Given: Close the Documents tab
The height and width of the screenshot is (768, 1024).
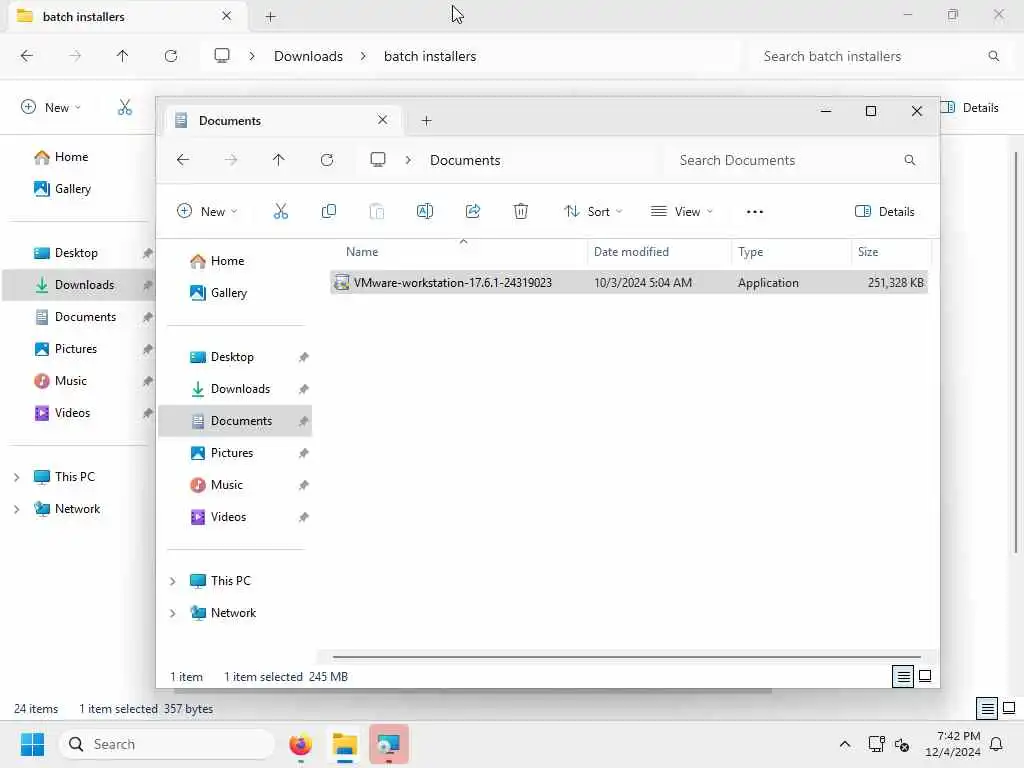Looking at the screenshot, I should (383, 120).
